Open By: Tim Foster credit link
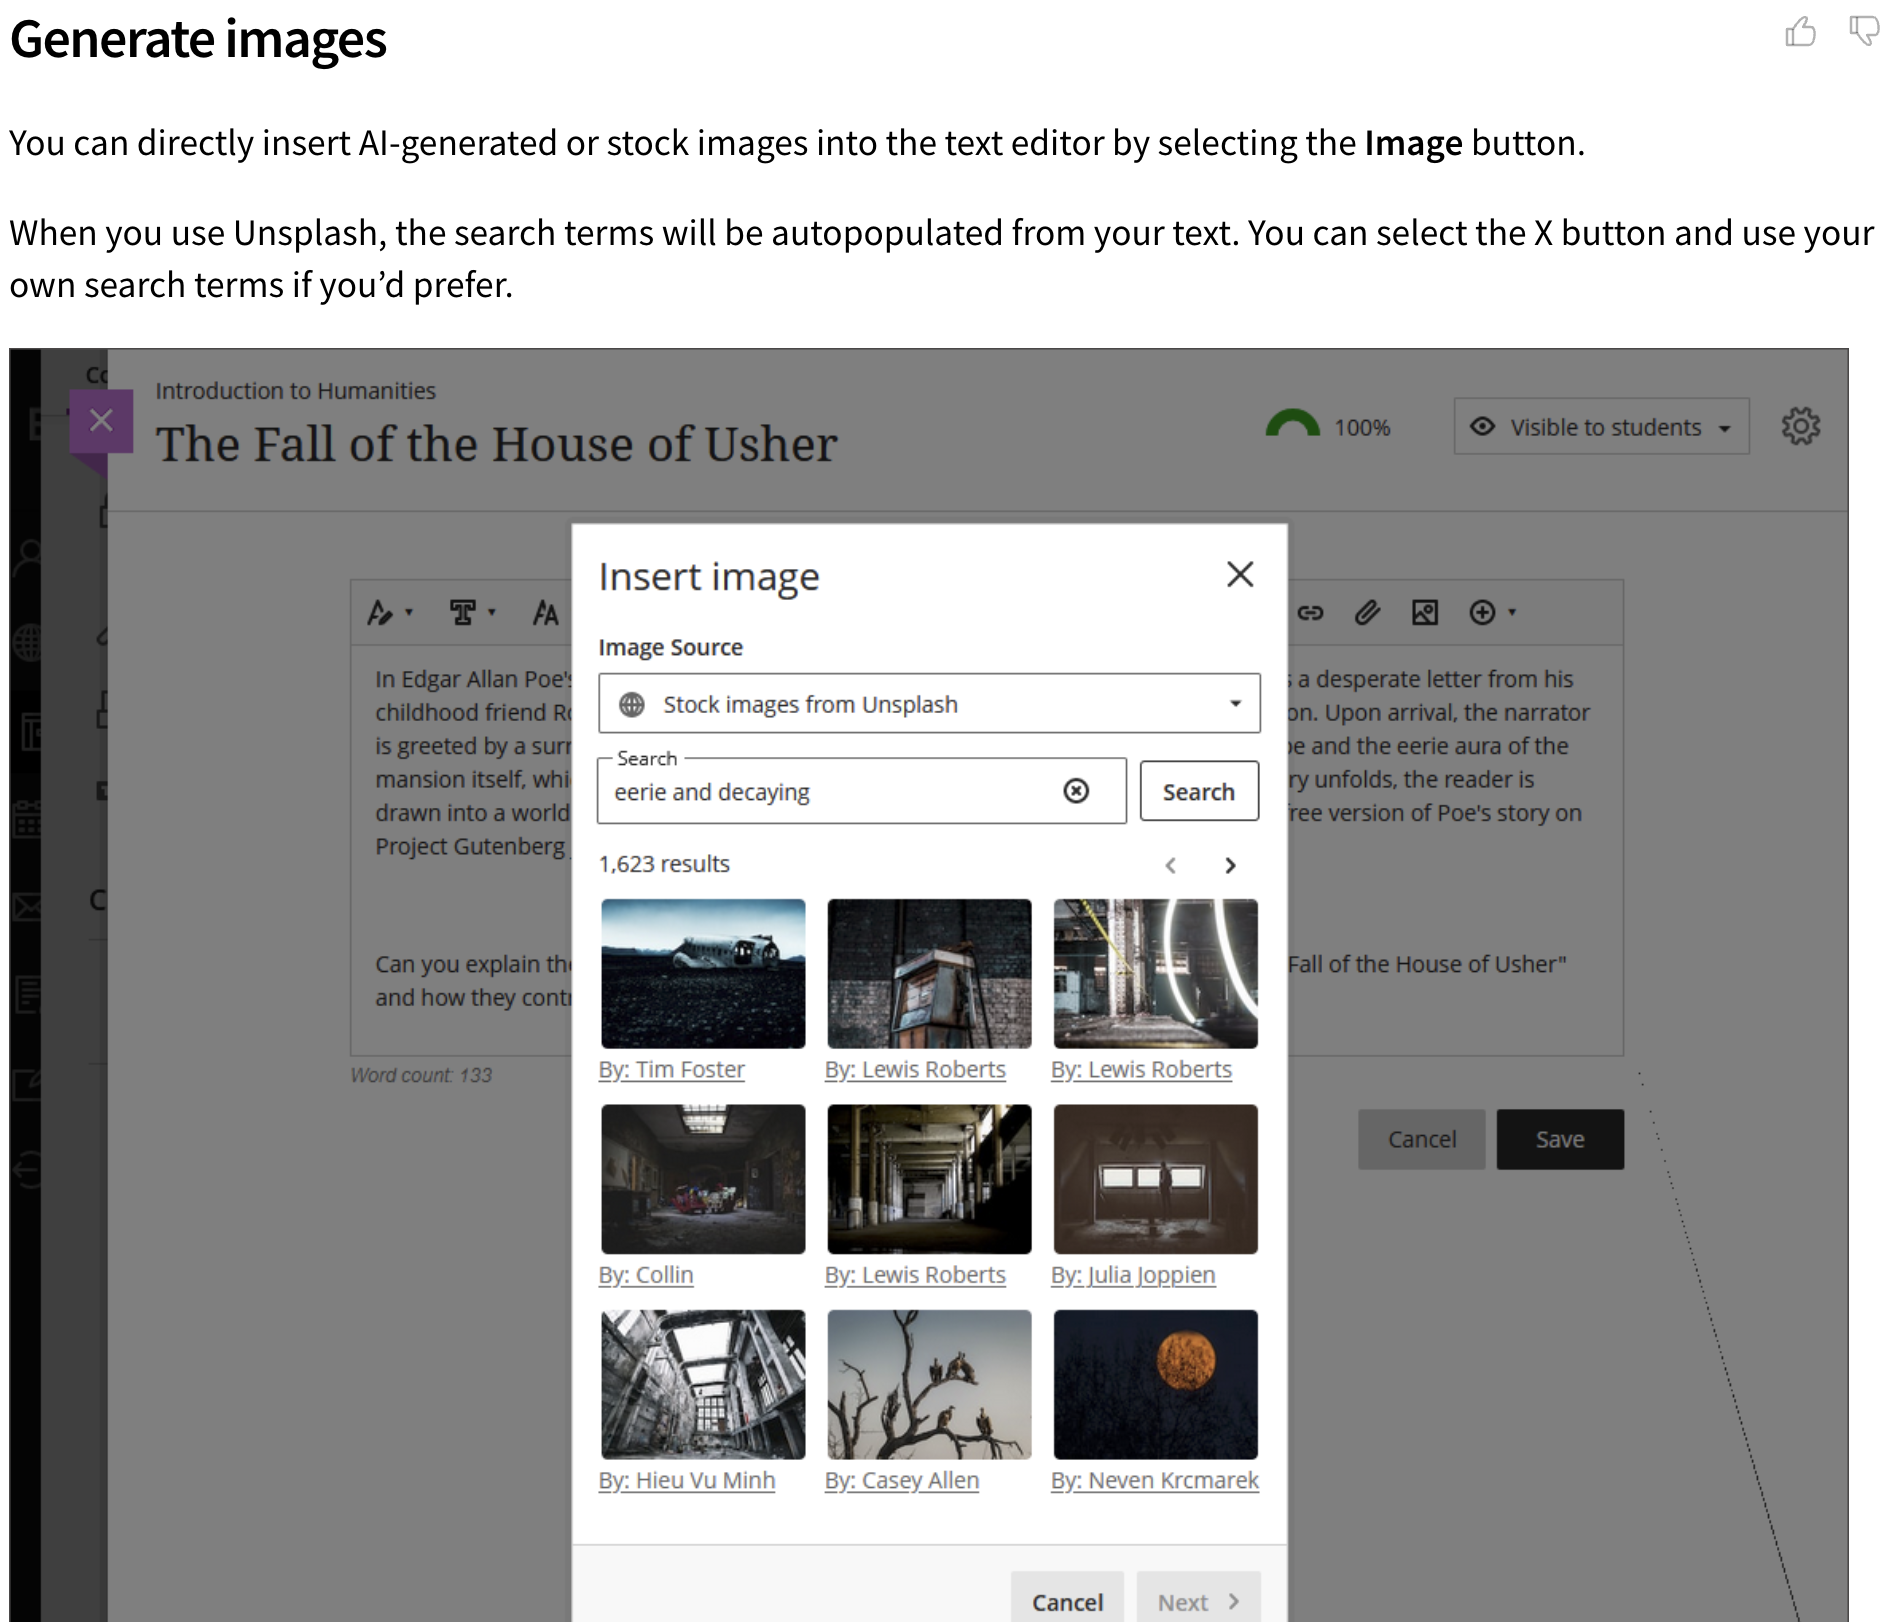 tap(672, 1069)
